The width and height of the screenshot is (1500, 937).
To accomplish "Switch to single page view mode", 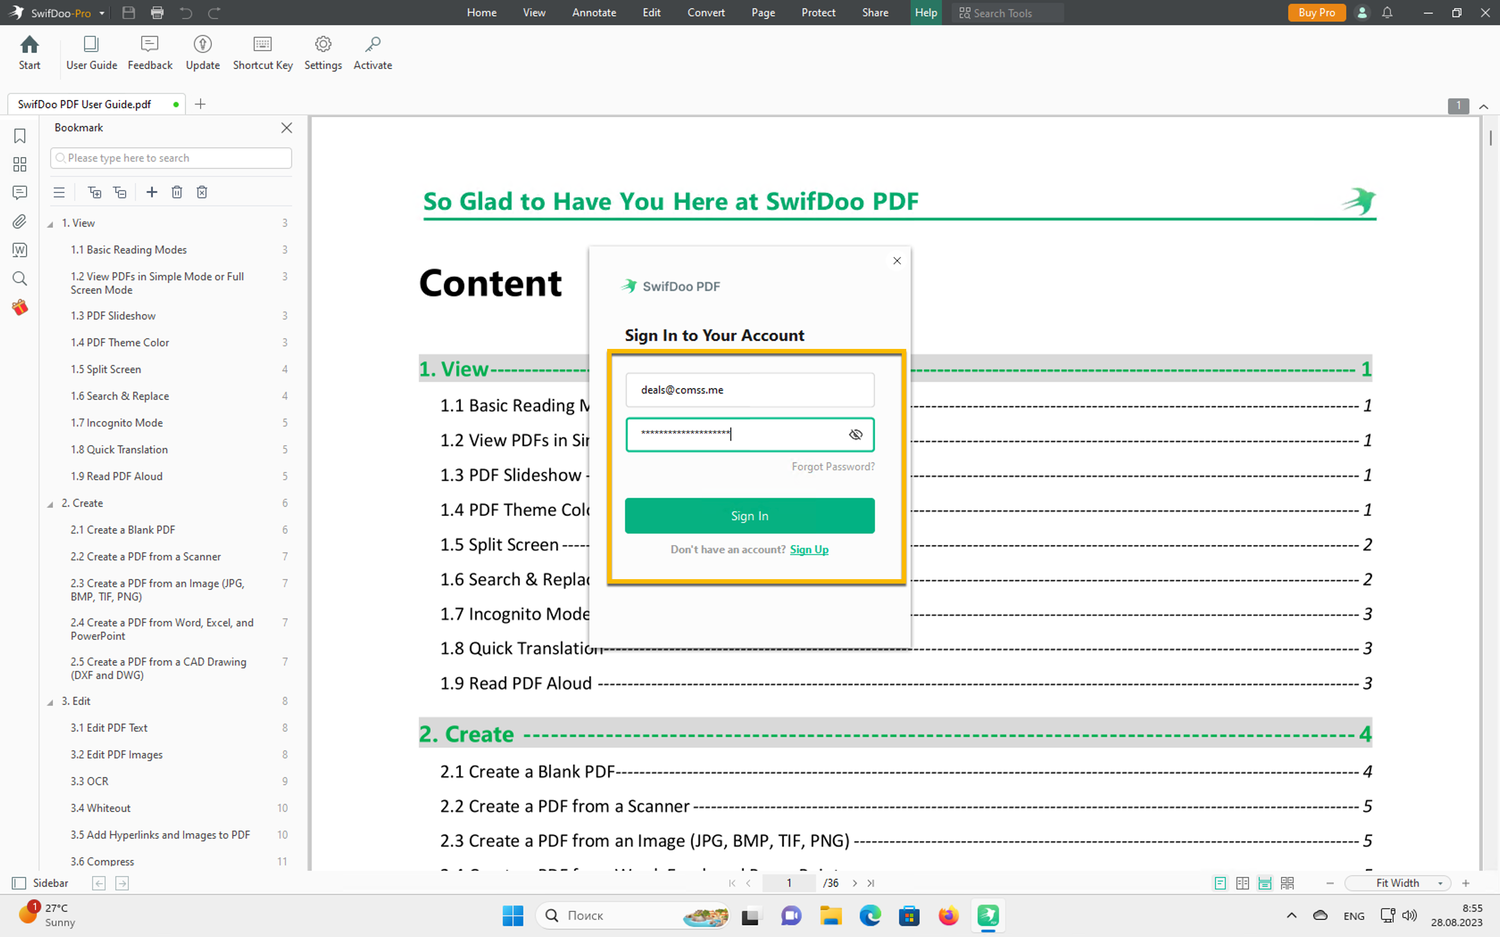I will 1220,883.
